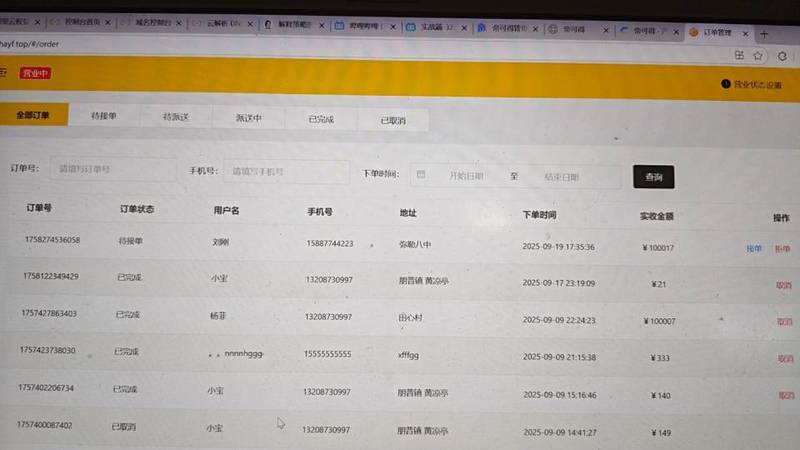Click the 用户名 column header
800x450 pixels.
[227, 211]
